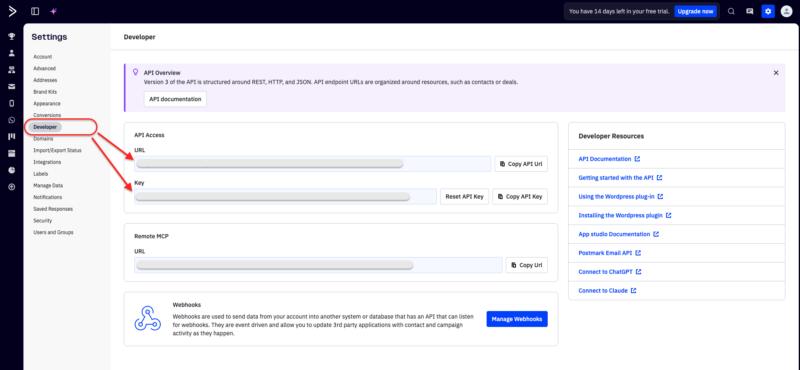Copy the API Key

pyautogui.click(x=520, y=196)
